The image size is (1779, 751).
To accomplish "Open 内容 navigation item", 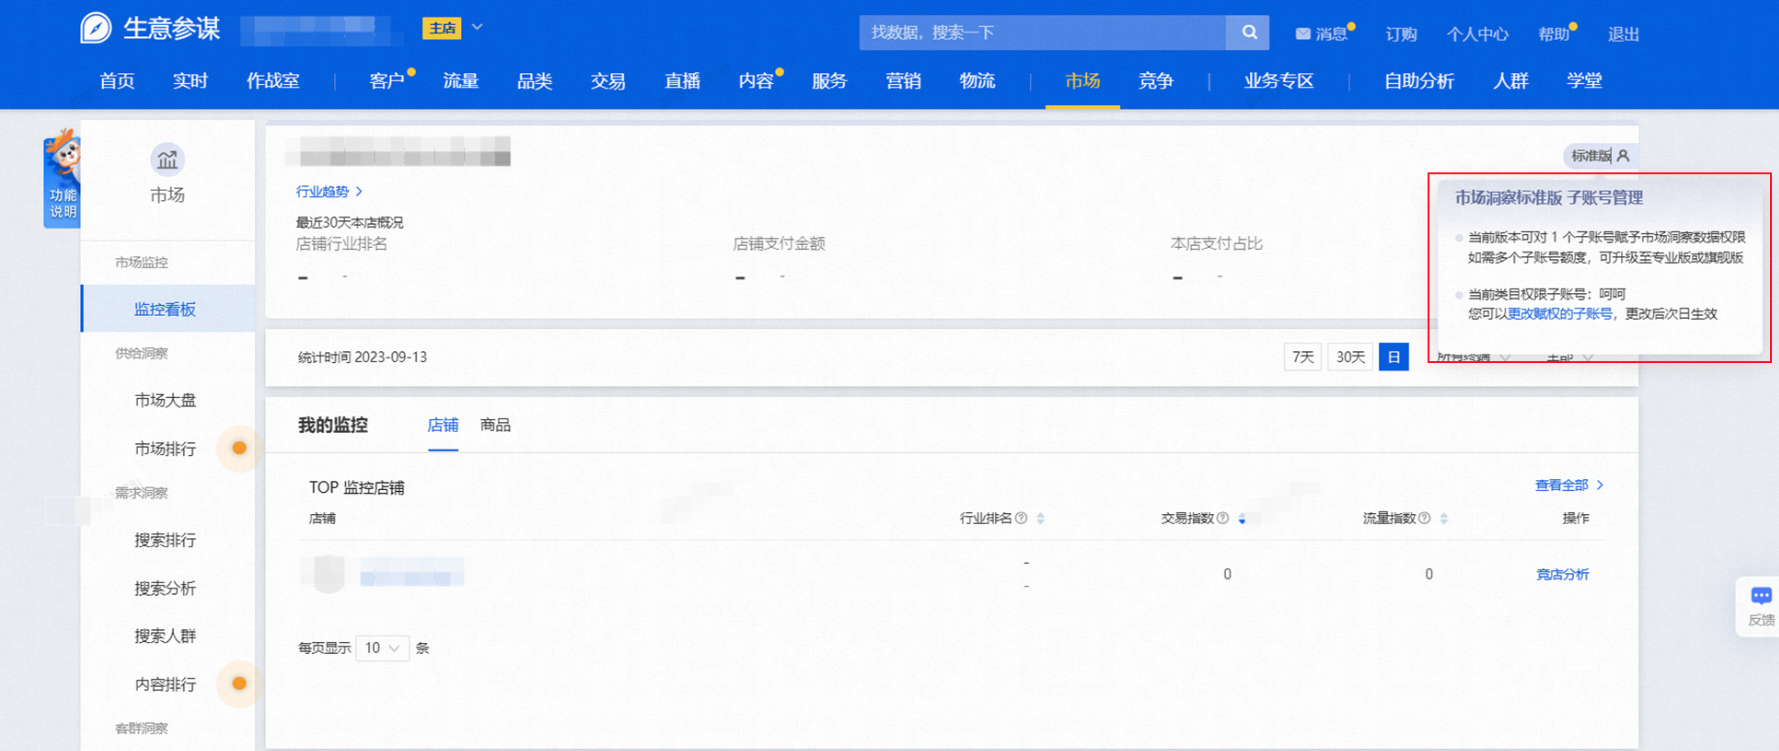I will pyautogui.click(x=756, y=81).
